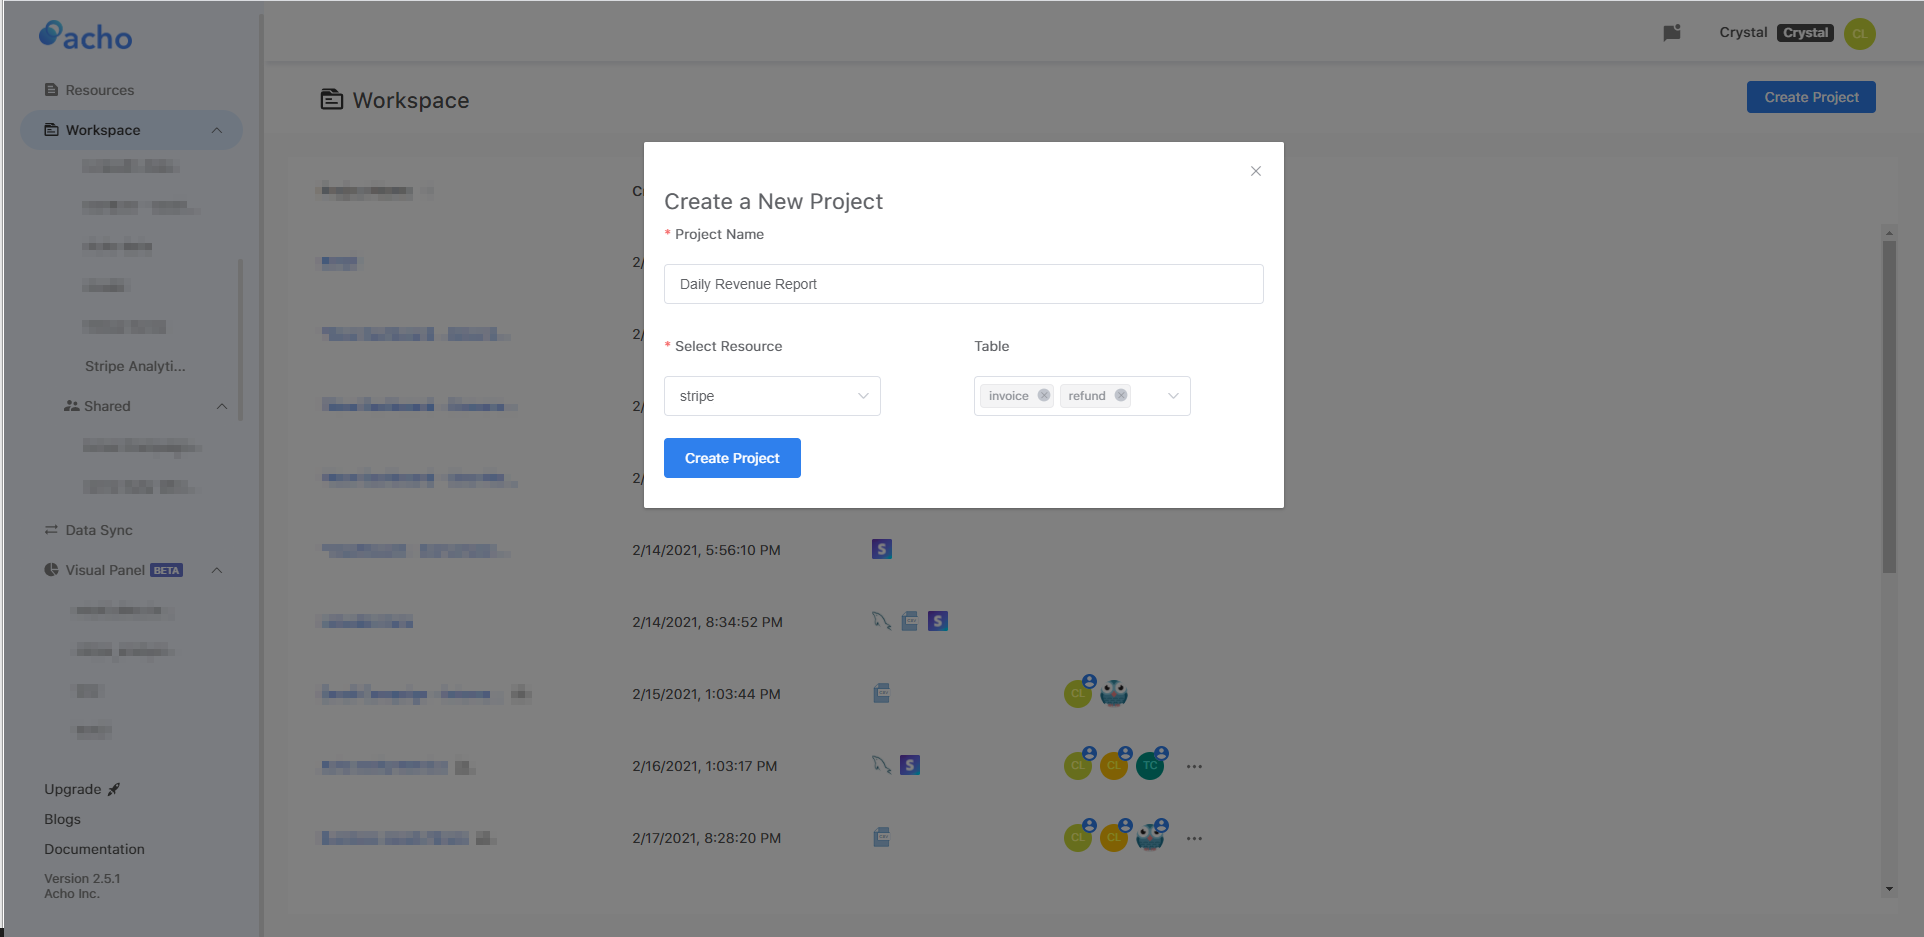Viewport: 1924px width, 937px height.
Task: Click green CL avatar in 2/16/2021 row
Action: pyautogui.click(x=1078, y=765)
